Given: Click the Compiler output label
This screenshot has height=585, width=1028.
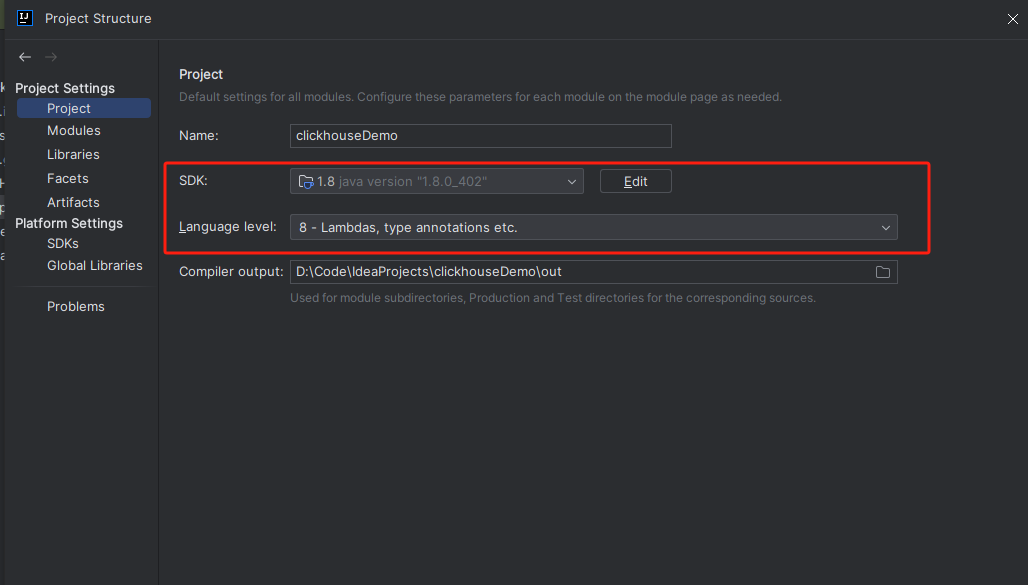Looking at the screenshot, I should (231, 272).
